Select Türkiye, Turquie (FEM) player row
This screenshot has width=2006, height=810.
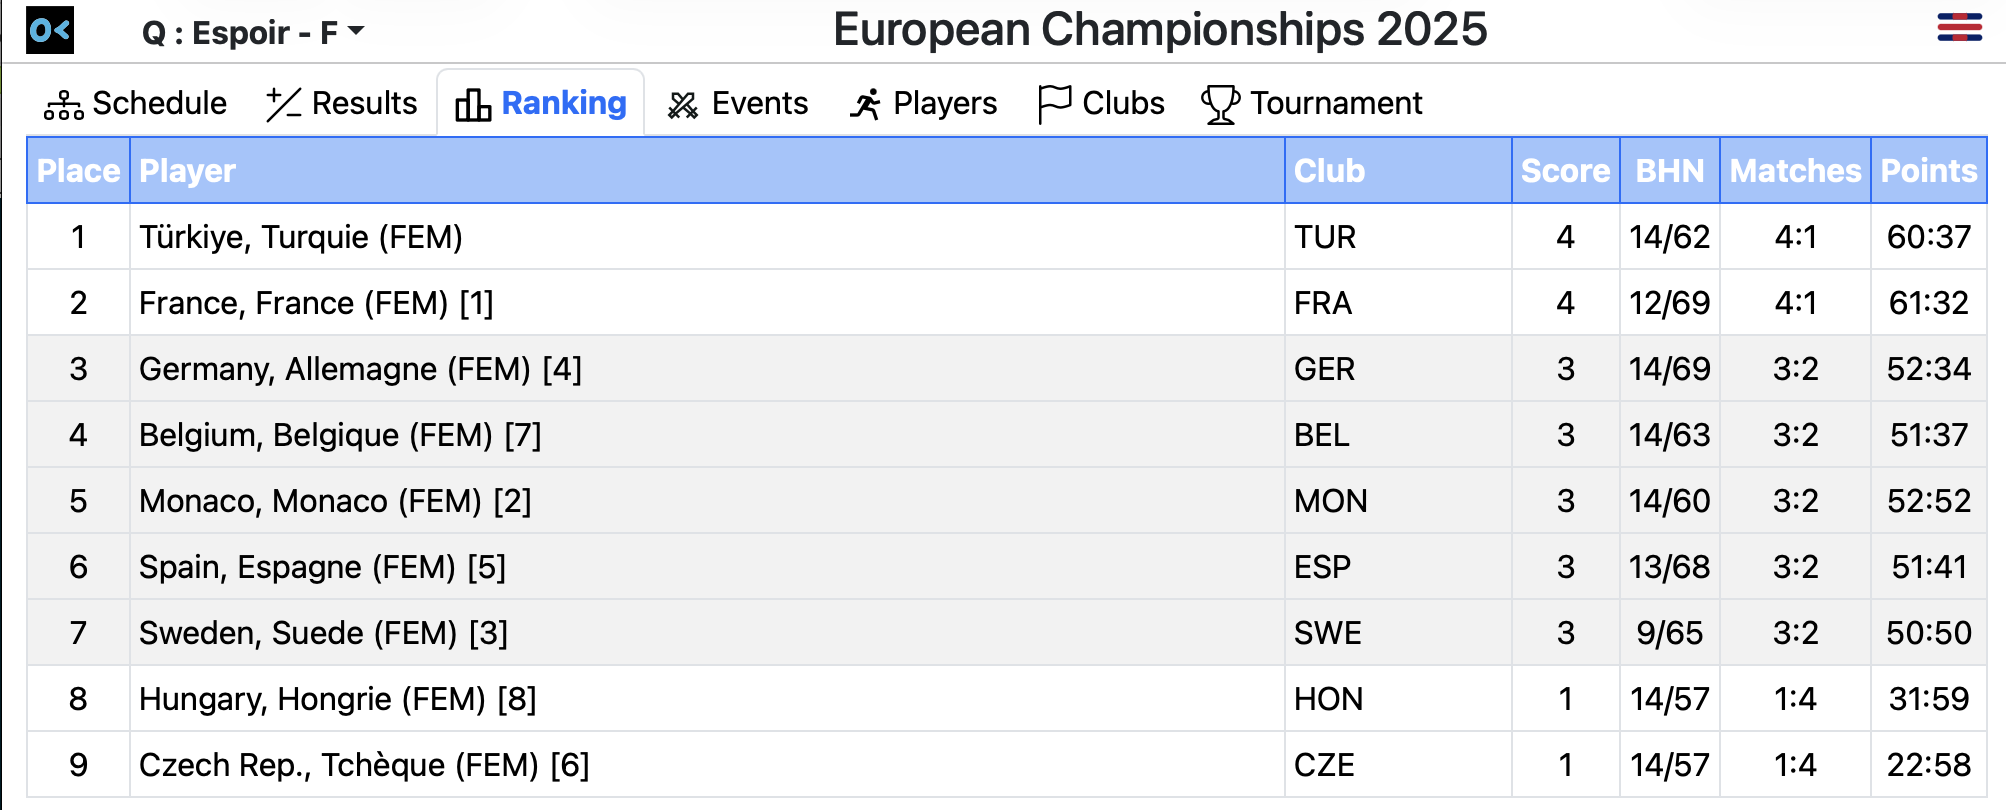(301, 237)
